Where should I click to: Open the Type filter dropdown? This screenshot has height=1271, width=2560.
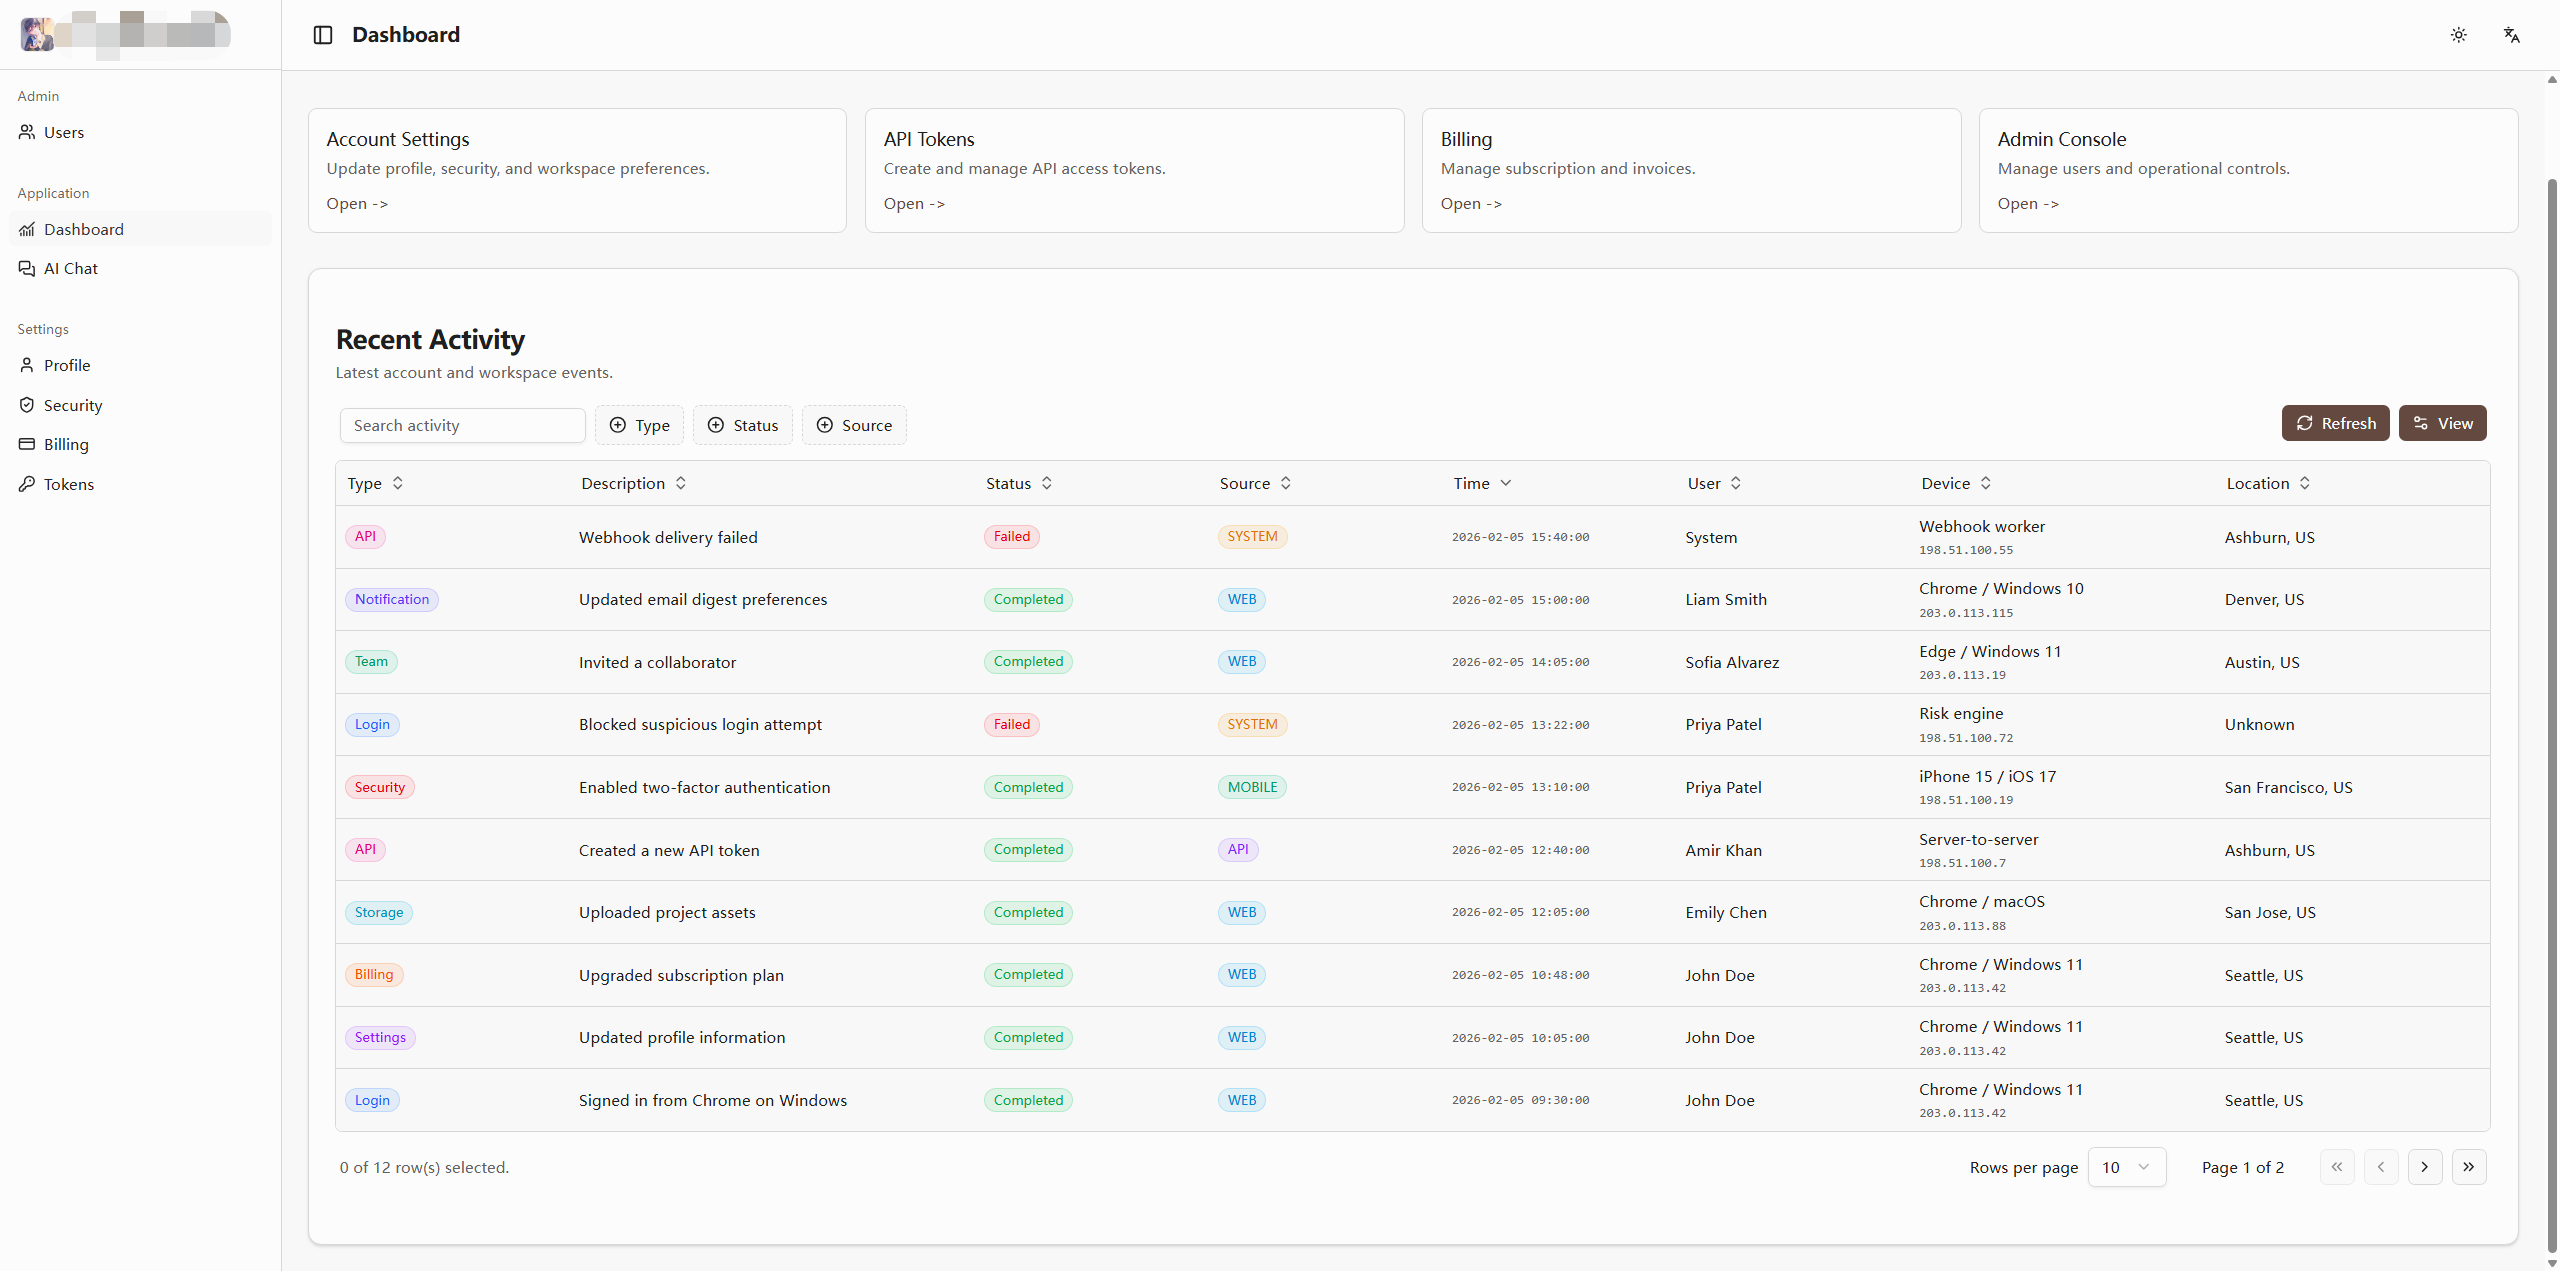click(639, 425)
